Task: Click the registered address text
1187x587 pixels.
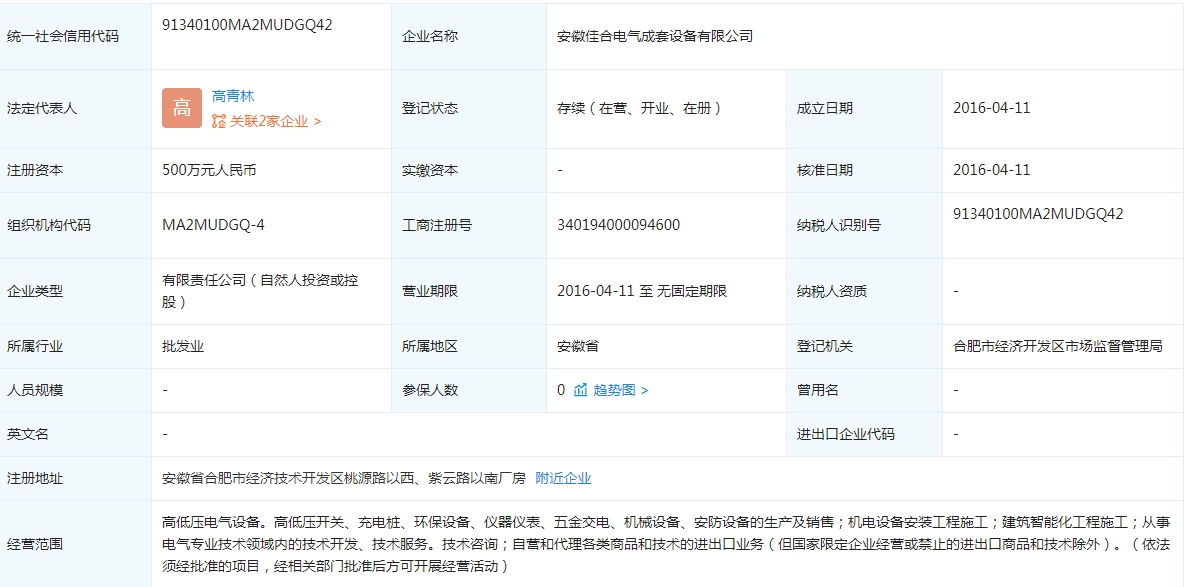Action: 343,478
